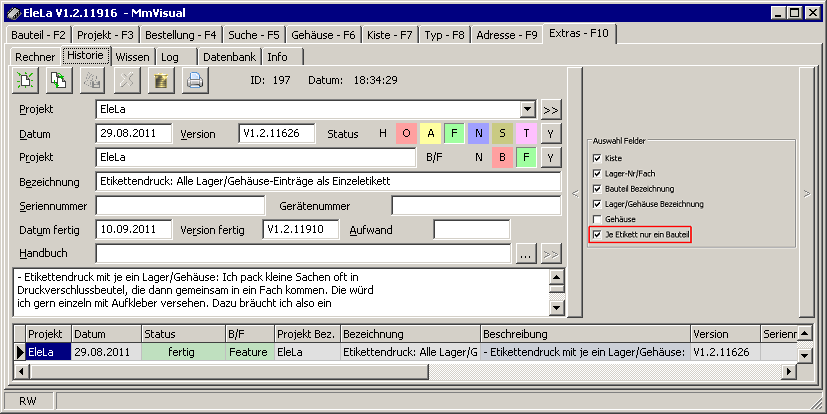The image size is (827, 414).
Task: Print the history entry with the printer icon
Action: pos(195,81)
